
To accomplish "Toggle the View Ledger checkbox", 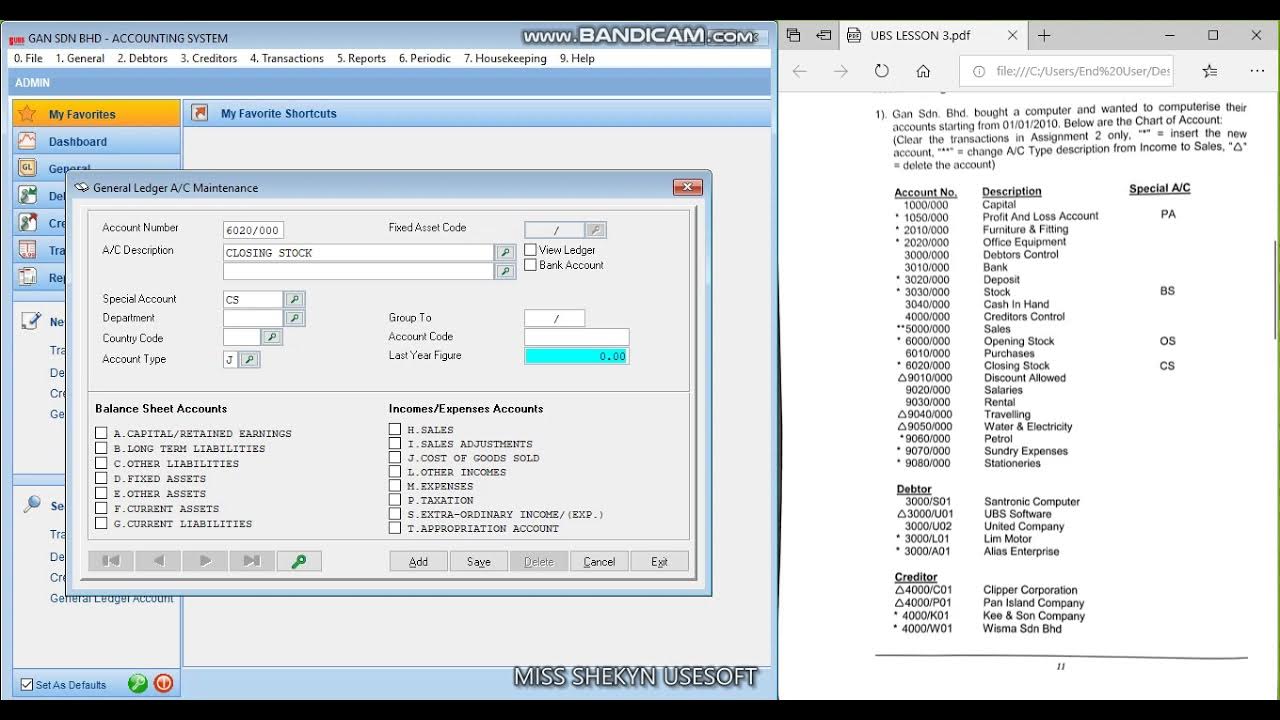I will (x=531, y=250).
